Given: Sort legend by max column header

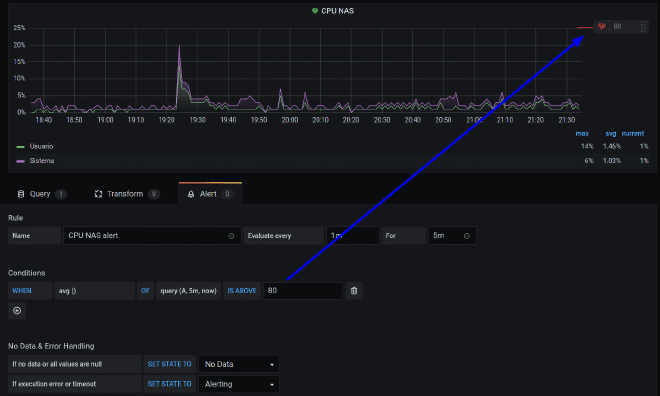Looking at the screenshot, I should pos(582,133).
